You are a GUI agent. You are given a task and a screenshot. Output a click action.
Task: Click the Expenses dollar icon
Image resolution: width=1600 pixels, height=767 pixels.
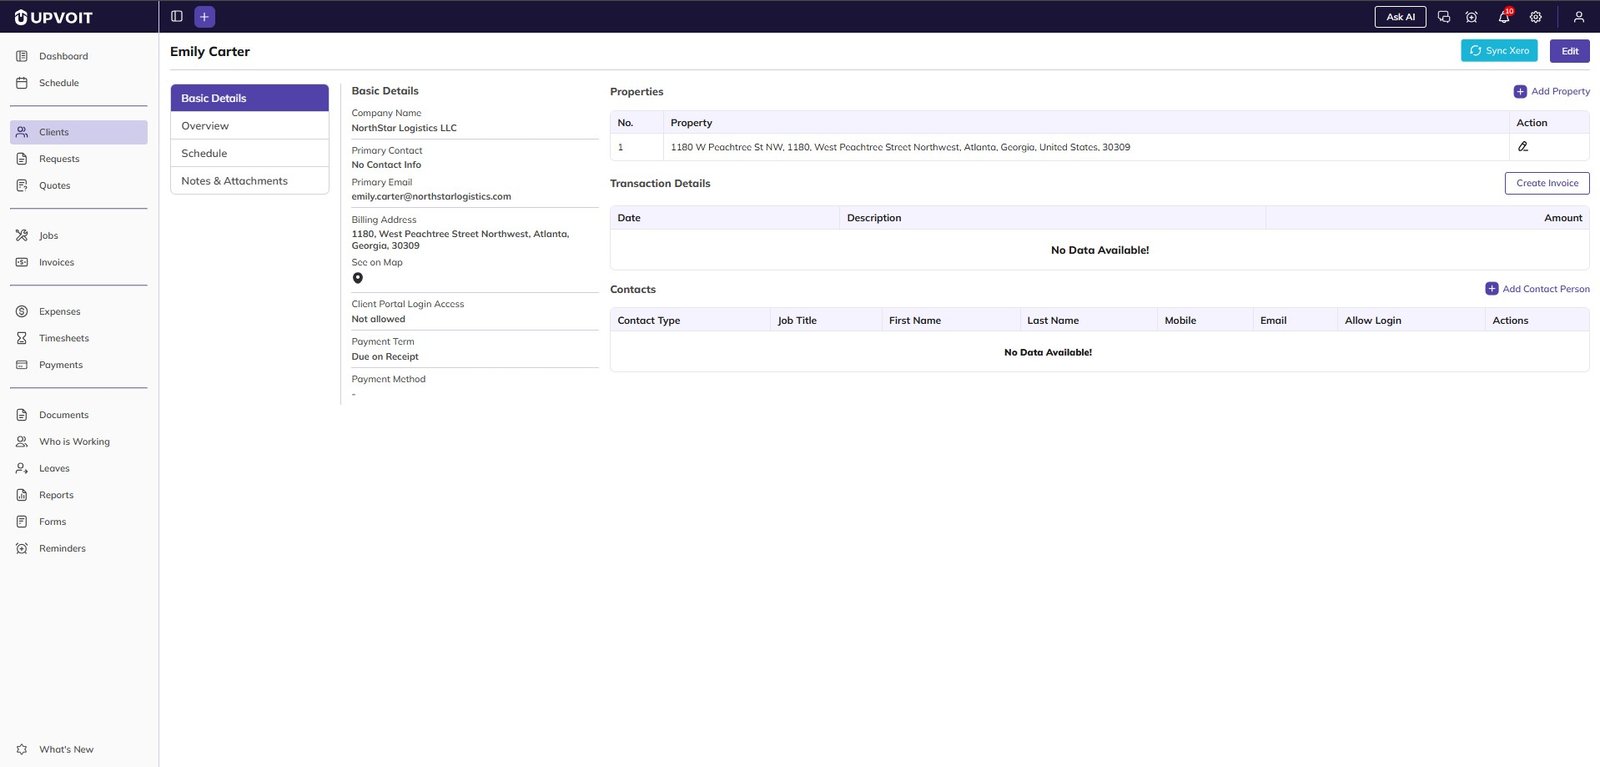[x=22, y=312]
